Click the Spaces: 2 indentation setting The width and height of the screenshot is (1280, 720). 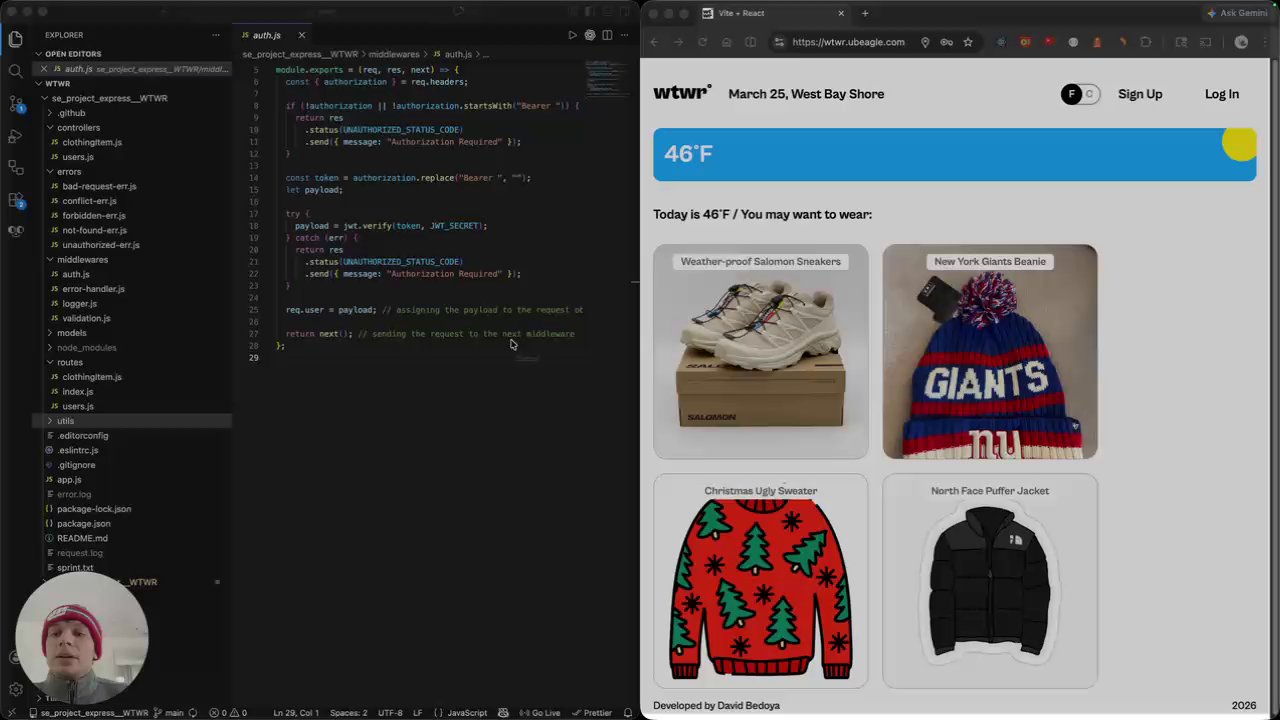pos(349,713)
